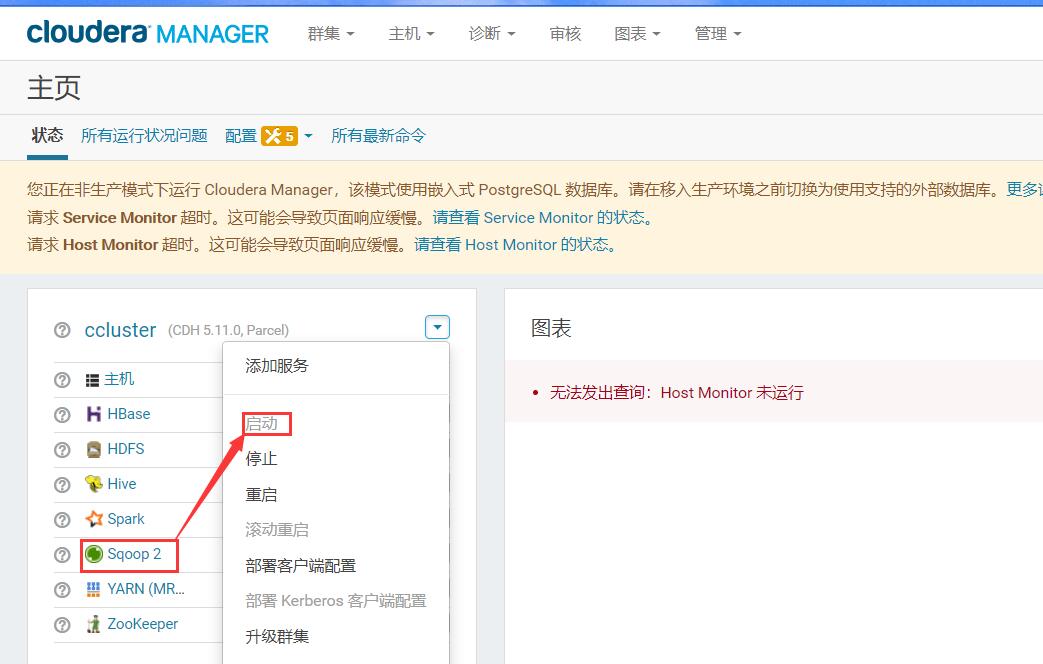The height and width of the screenshot is (664, 1043).
Task: Click the ZooKeeper service icon
Action: point(94,624)
